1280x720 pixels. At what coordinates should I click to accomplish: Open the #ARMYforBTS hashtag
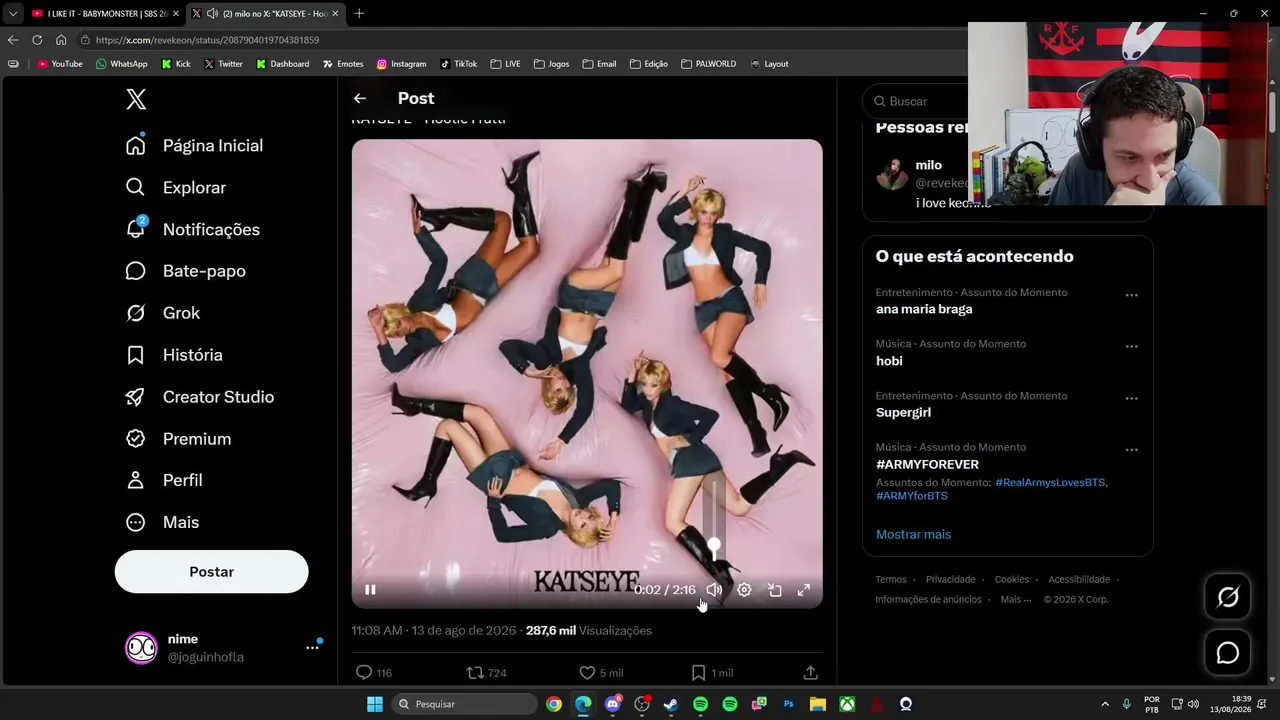click(x=912, y=496)
